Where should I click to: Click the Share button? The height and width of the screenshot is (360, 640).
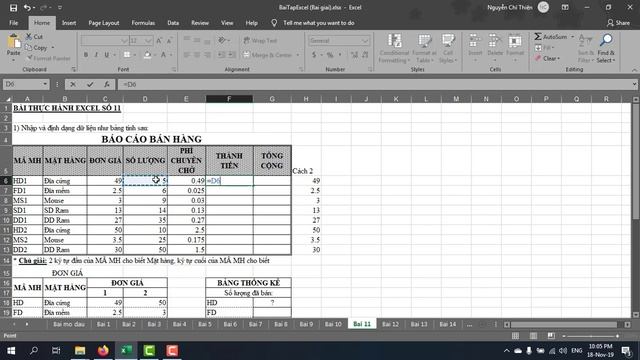pos(618,23)
